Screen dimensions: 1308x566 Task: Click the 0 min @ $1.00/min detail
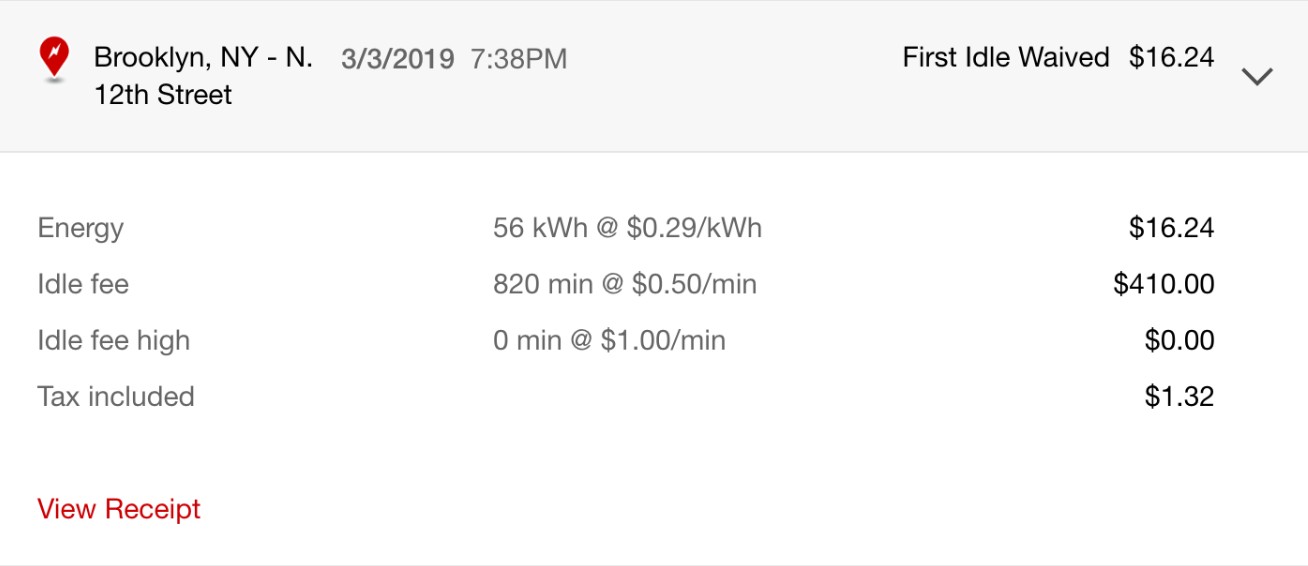pyautogui.click(x=609, y=340)
